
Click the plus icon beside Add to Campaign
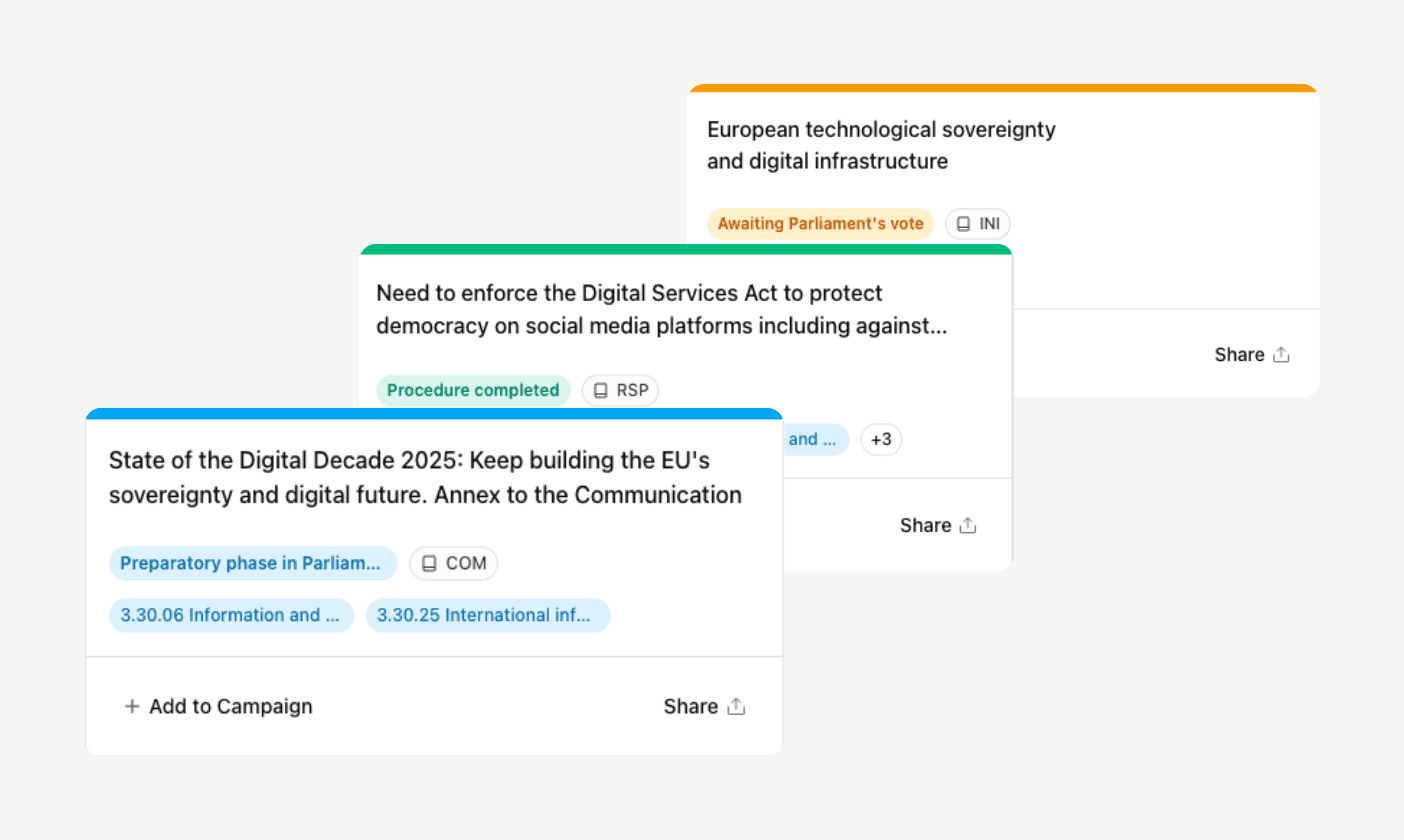point(131,706)
